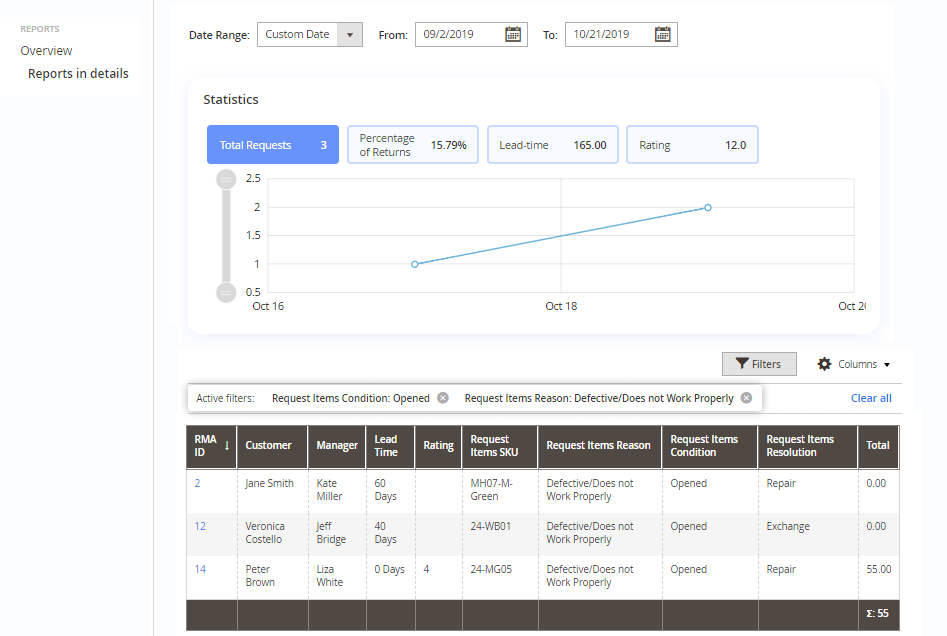947x636 pixels.
Task: Select the Lead-time statistic tab
Action: [552, 144]
